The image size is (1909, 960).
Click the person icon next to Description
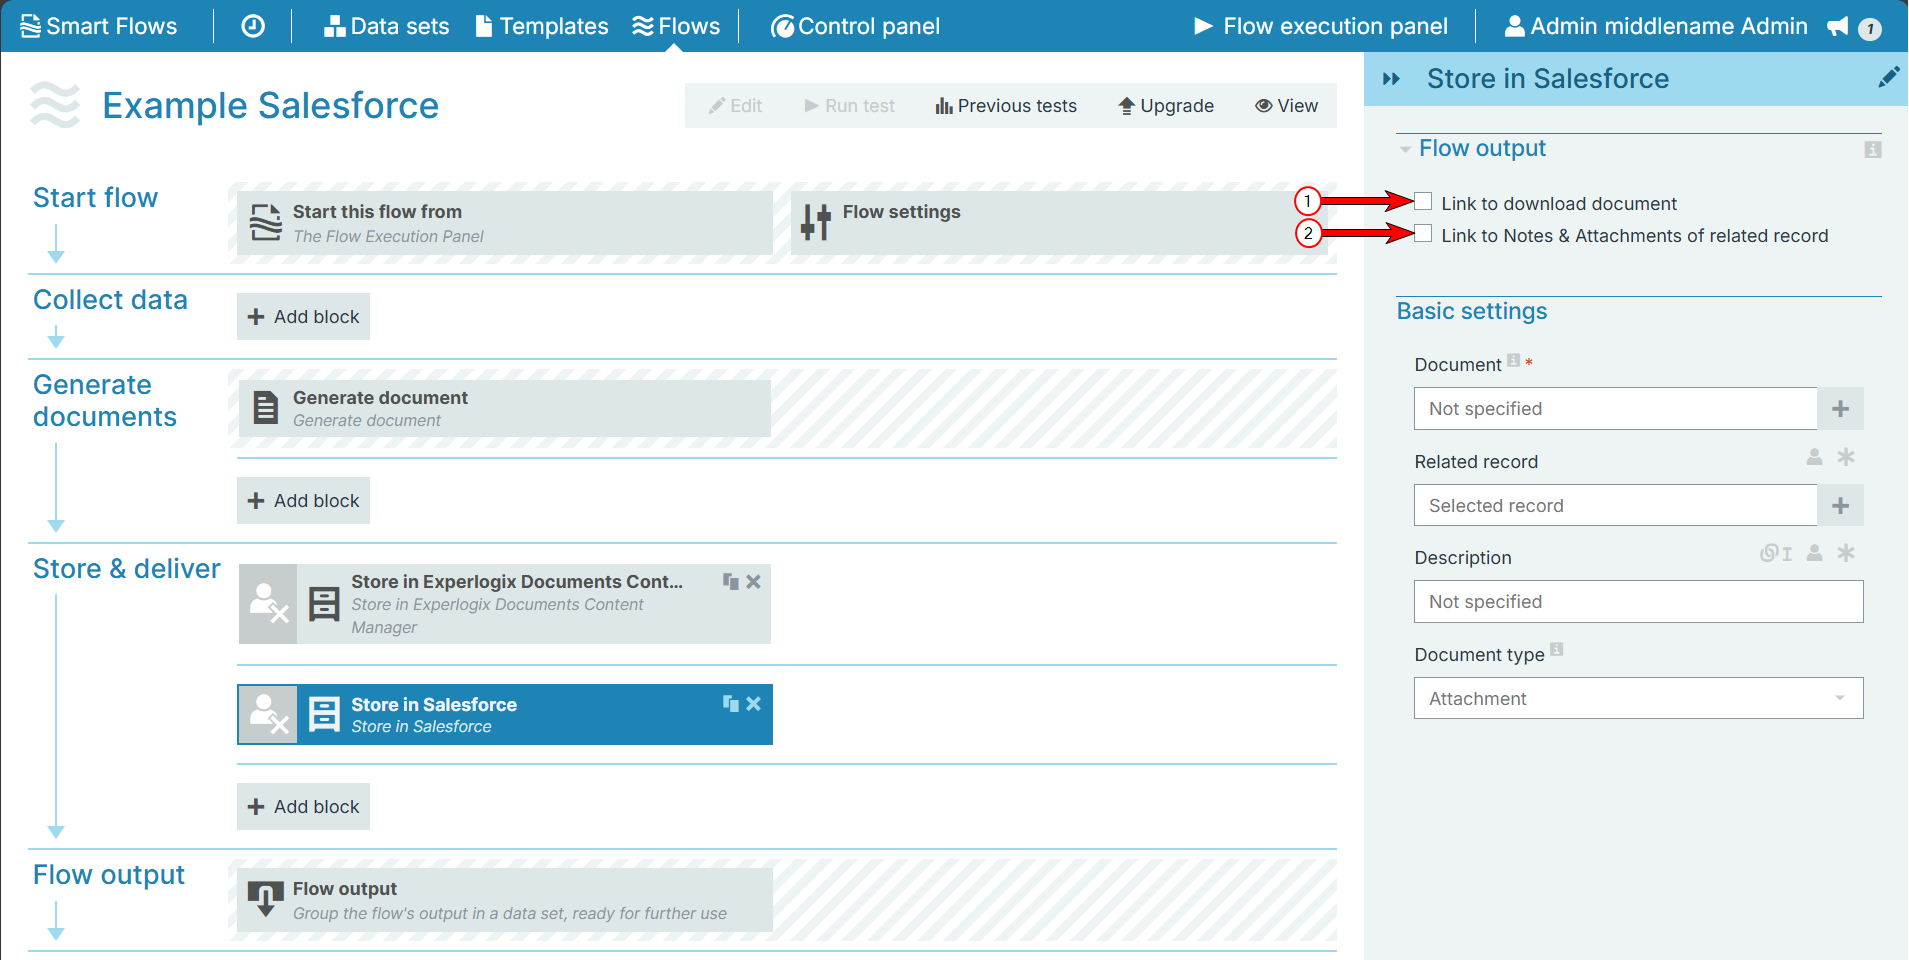[x=1815, y=553]
